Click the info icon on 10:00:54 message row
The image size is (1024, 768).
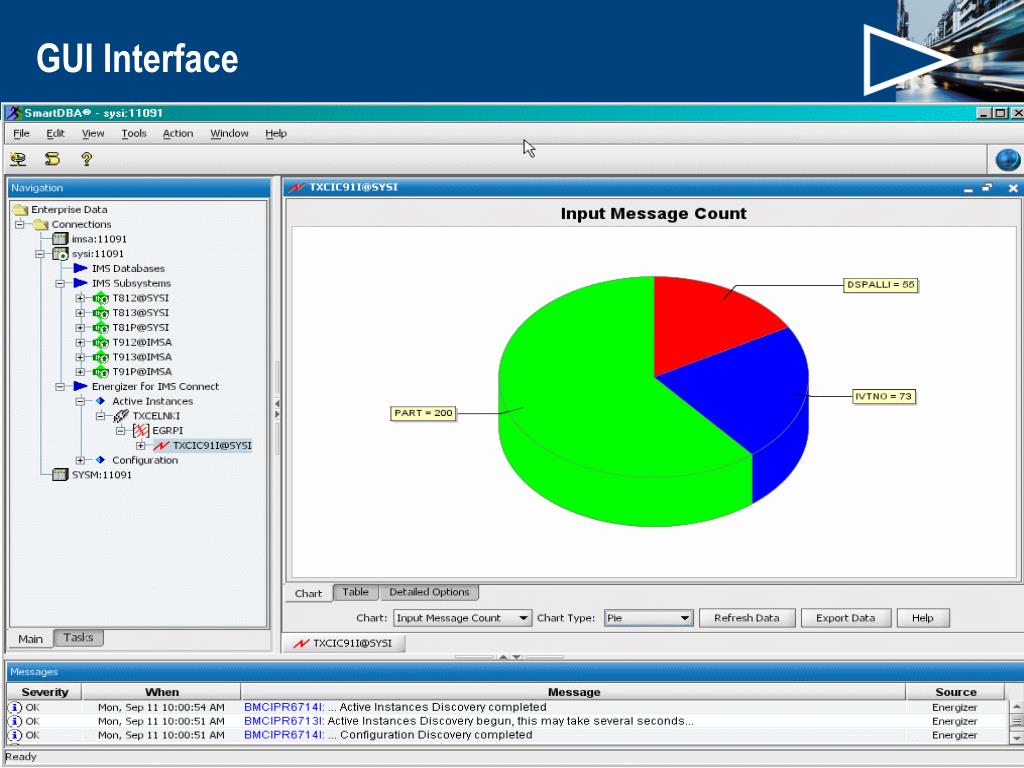point(14,707)
